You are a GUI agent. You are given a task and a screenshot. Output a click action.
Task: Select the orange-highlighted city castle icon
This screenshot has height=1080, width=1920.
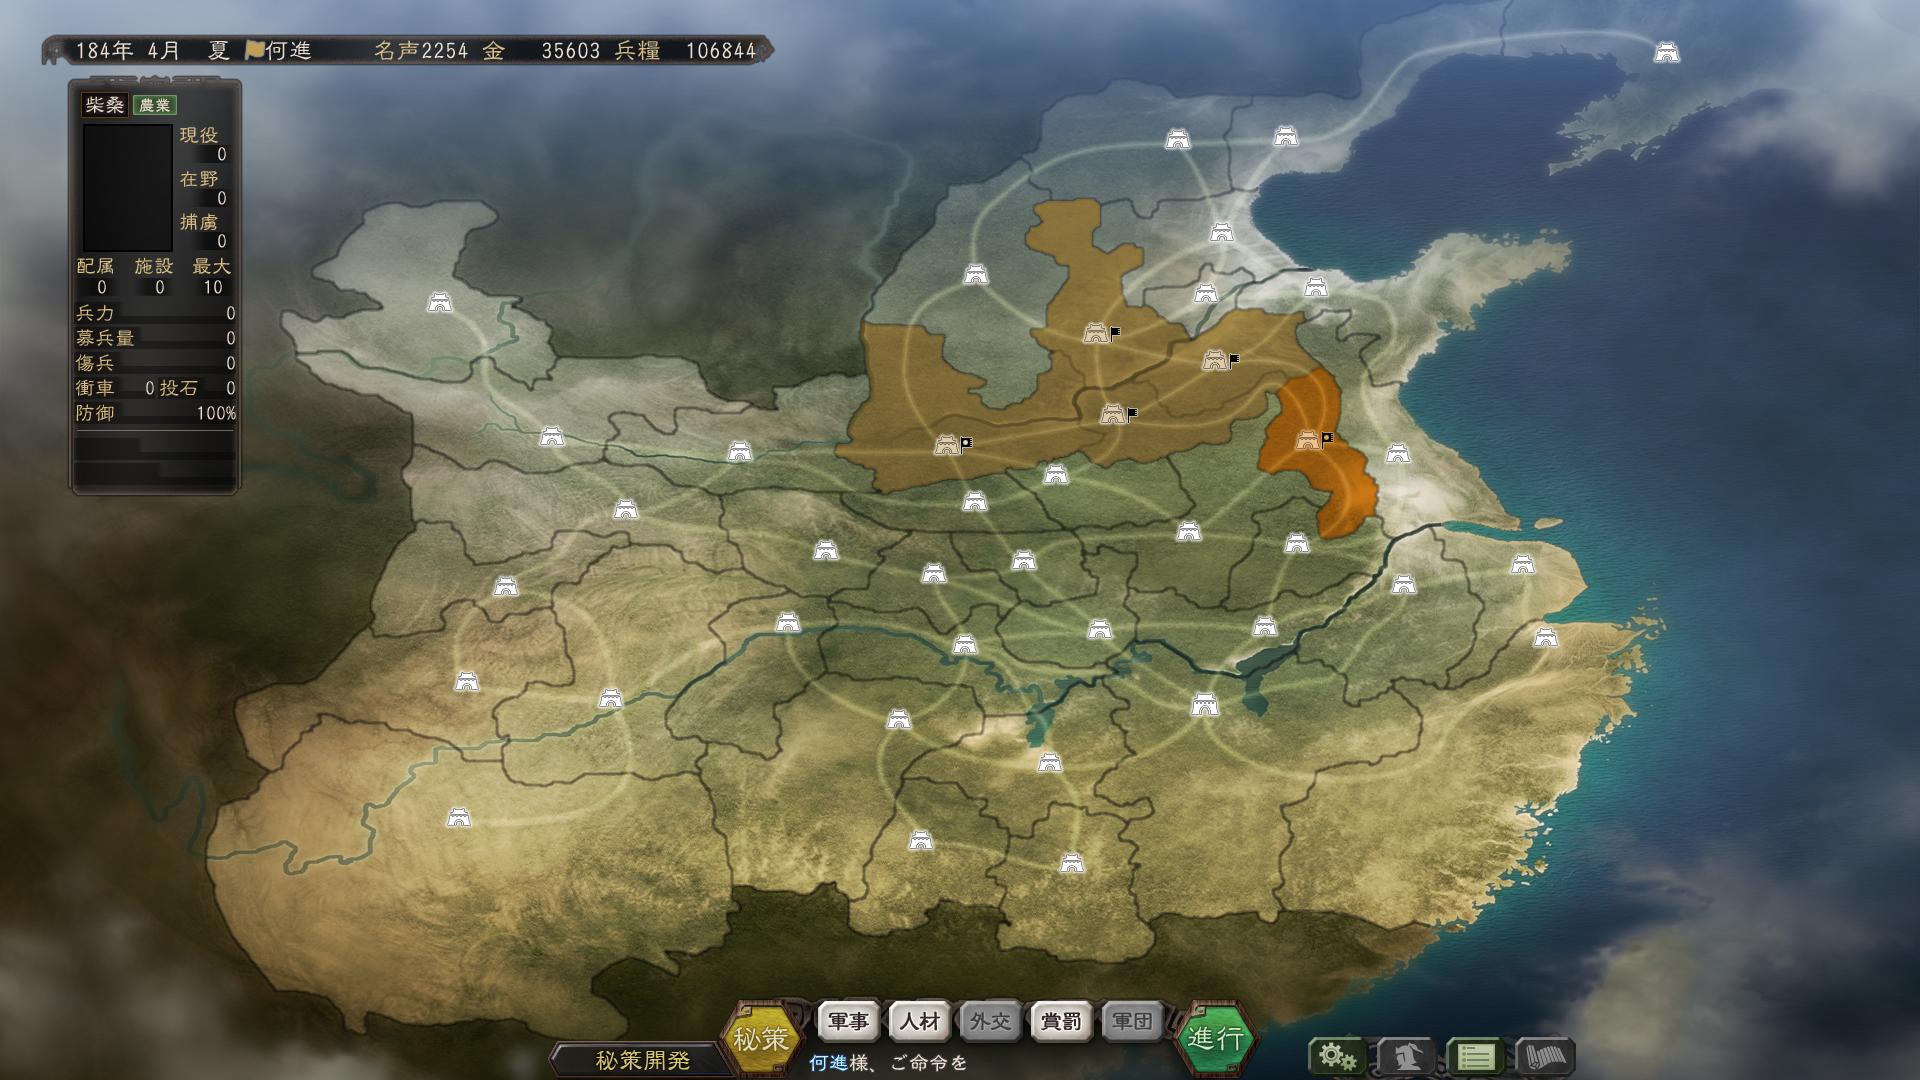tap(1307, 440)
